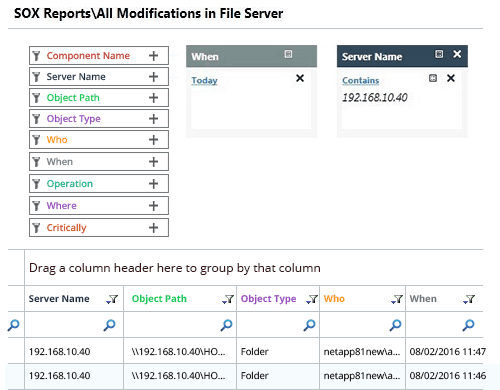This screenshot has height=390, width=500.
Task: Add the Critically filter with plus
Action: [x=153, y=228]
